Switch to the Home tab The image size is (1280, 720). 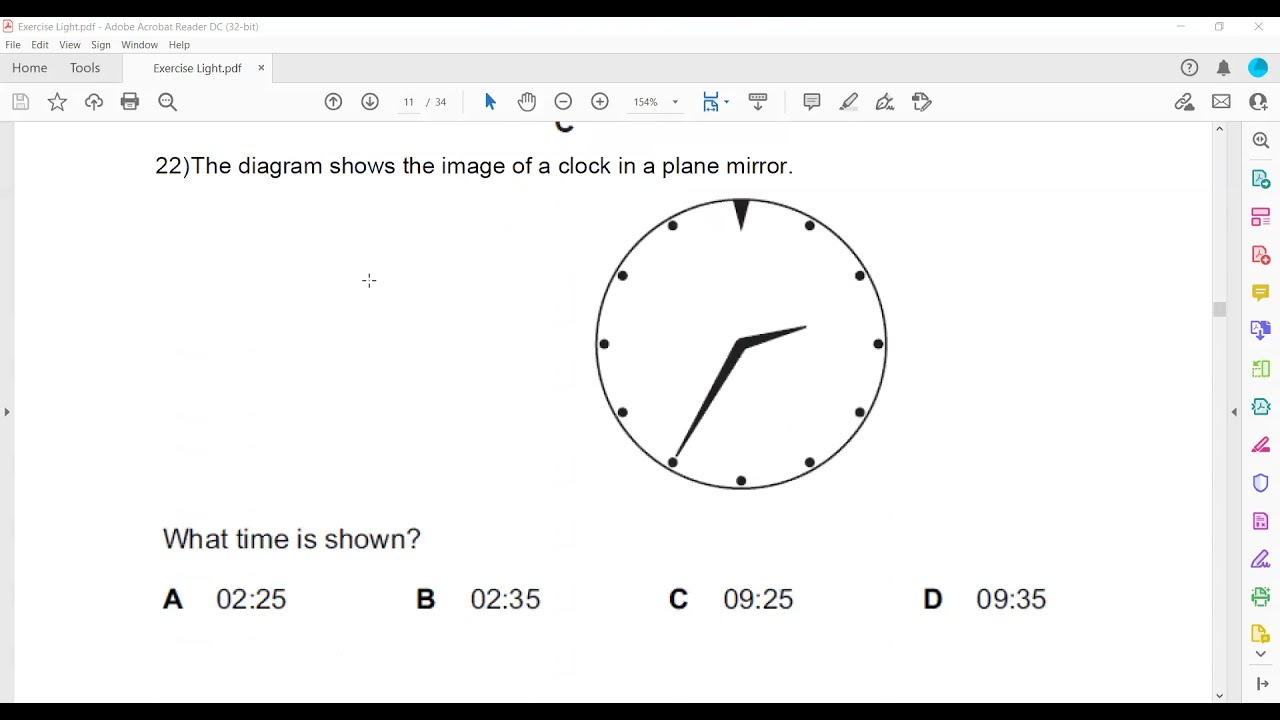pyautogui.click(x=30, y=68)
